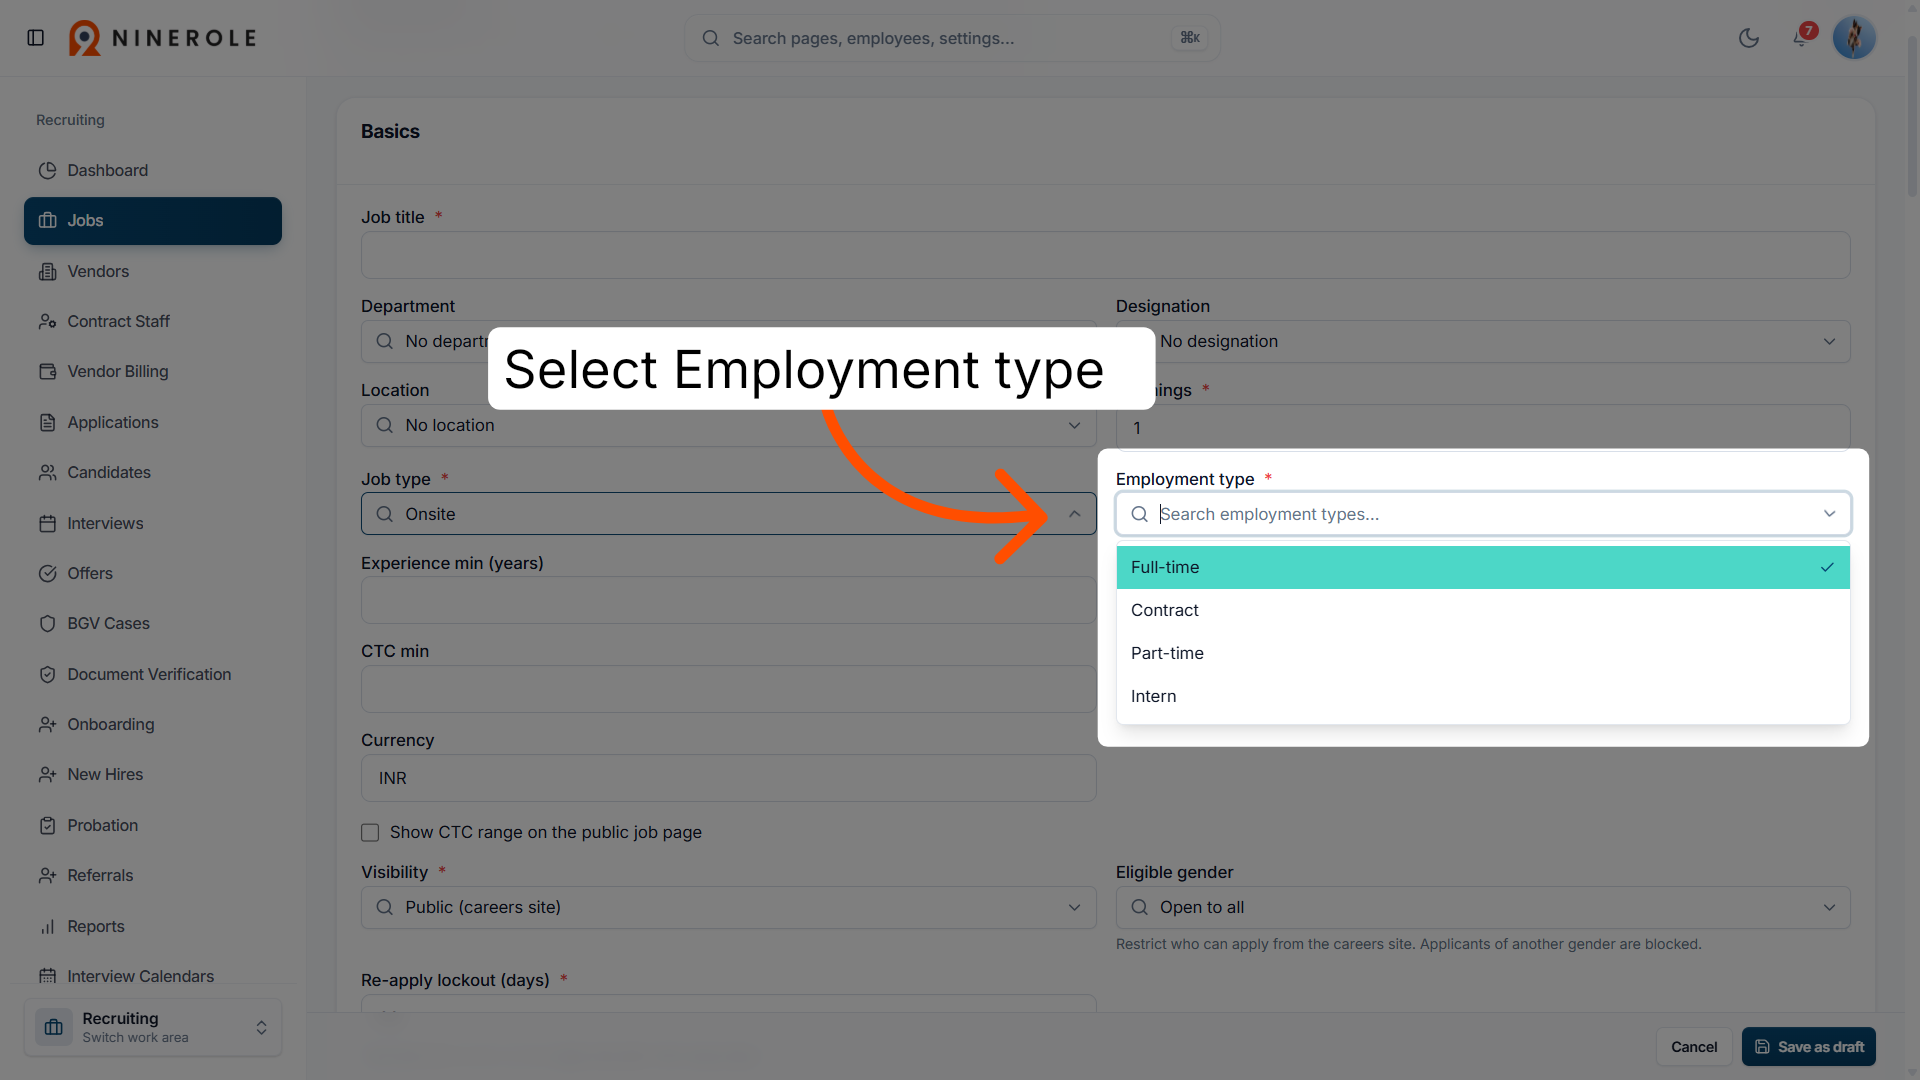Open the user profile avatar
The height and width of the screenshot is (1080, 1920).
click(1854, 38)
